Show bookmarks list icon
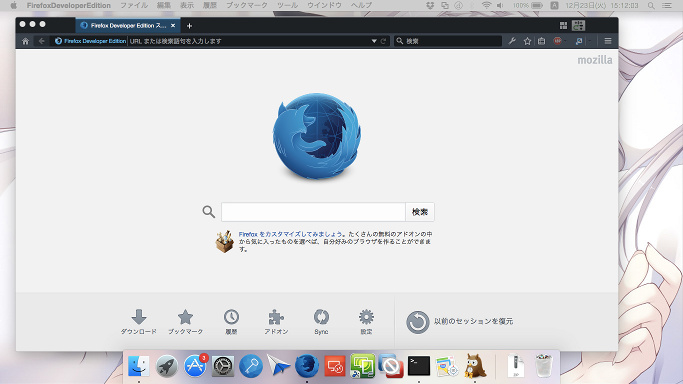683x384 pixels. [x=541, y=41]
